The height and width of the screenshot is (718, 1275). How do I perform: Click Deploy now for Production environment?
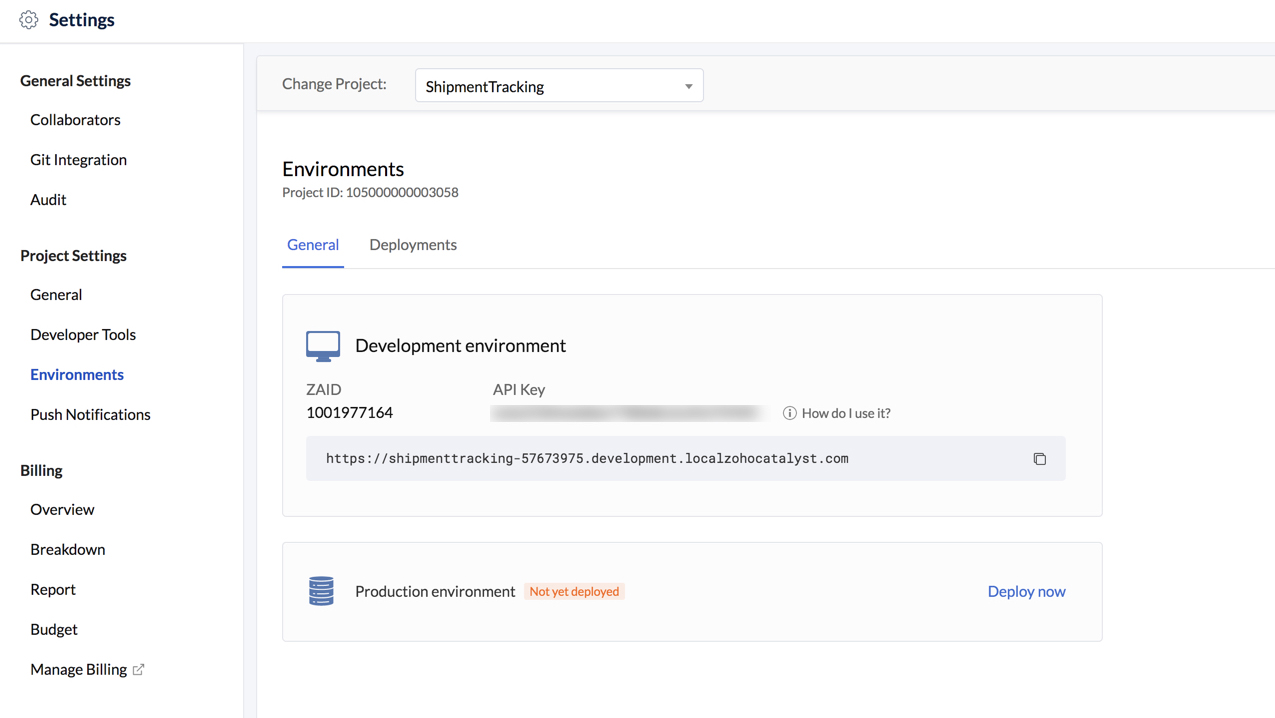coord(1026,591)
